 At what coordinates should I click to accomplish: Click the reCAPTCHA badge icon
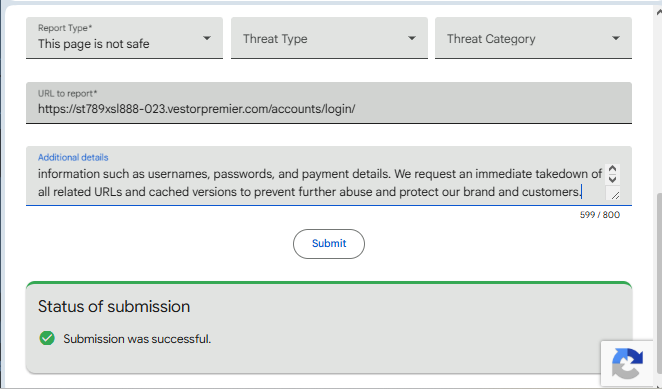(627, 363)
